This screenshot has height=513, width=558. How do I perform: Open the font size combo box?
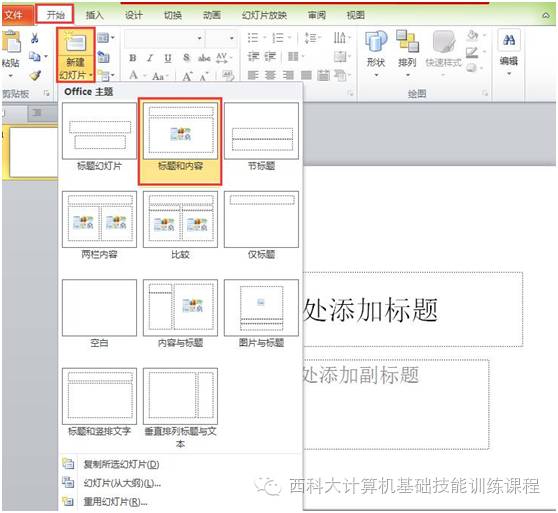(221, 38)
